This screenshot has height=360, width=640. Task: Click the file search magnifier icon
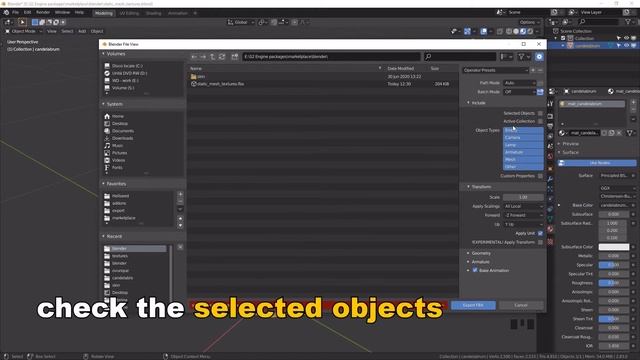click(428, 57)
